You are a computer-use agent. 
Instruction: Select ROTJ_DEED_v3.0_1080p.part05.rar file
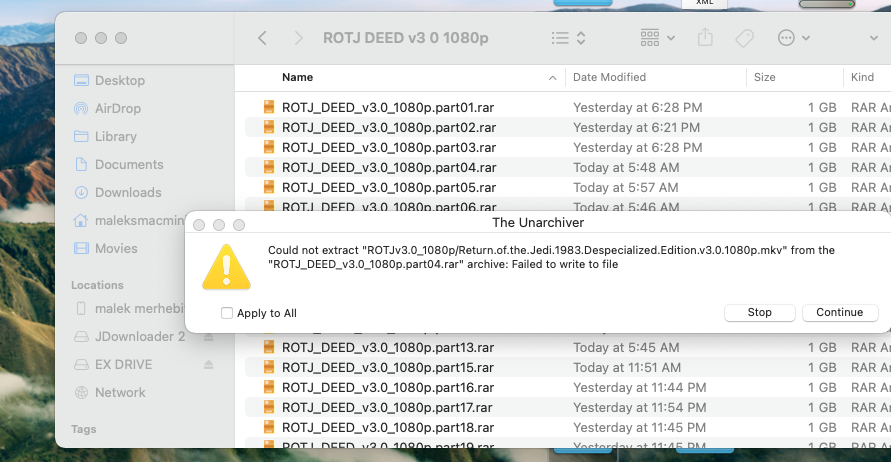pyautogui.click(x=389, y=188)
